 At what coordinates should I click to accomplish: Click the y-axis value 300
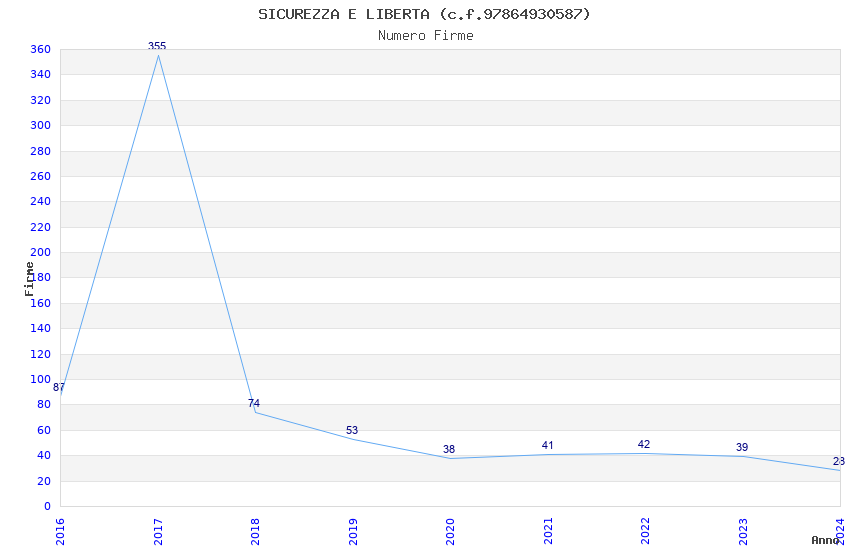(x=41, y=125)
